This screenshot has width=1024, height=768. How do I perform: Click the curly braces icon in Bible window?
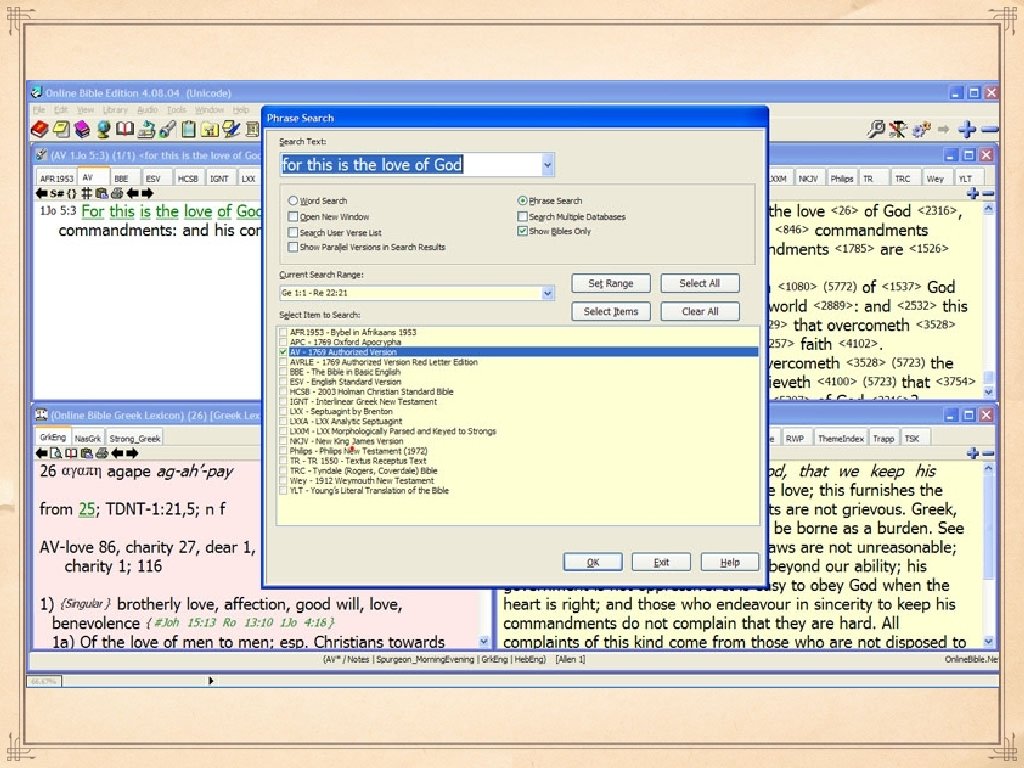click(71, 193)
